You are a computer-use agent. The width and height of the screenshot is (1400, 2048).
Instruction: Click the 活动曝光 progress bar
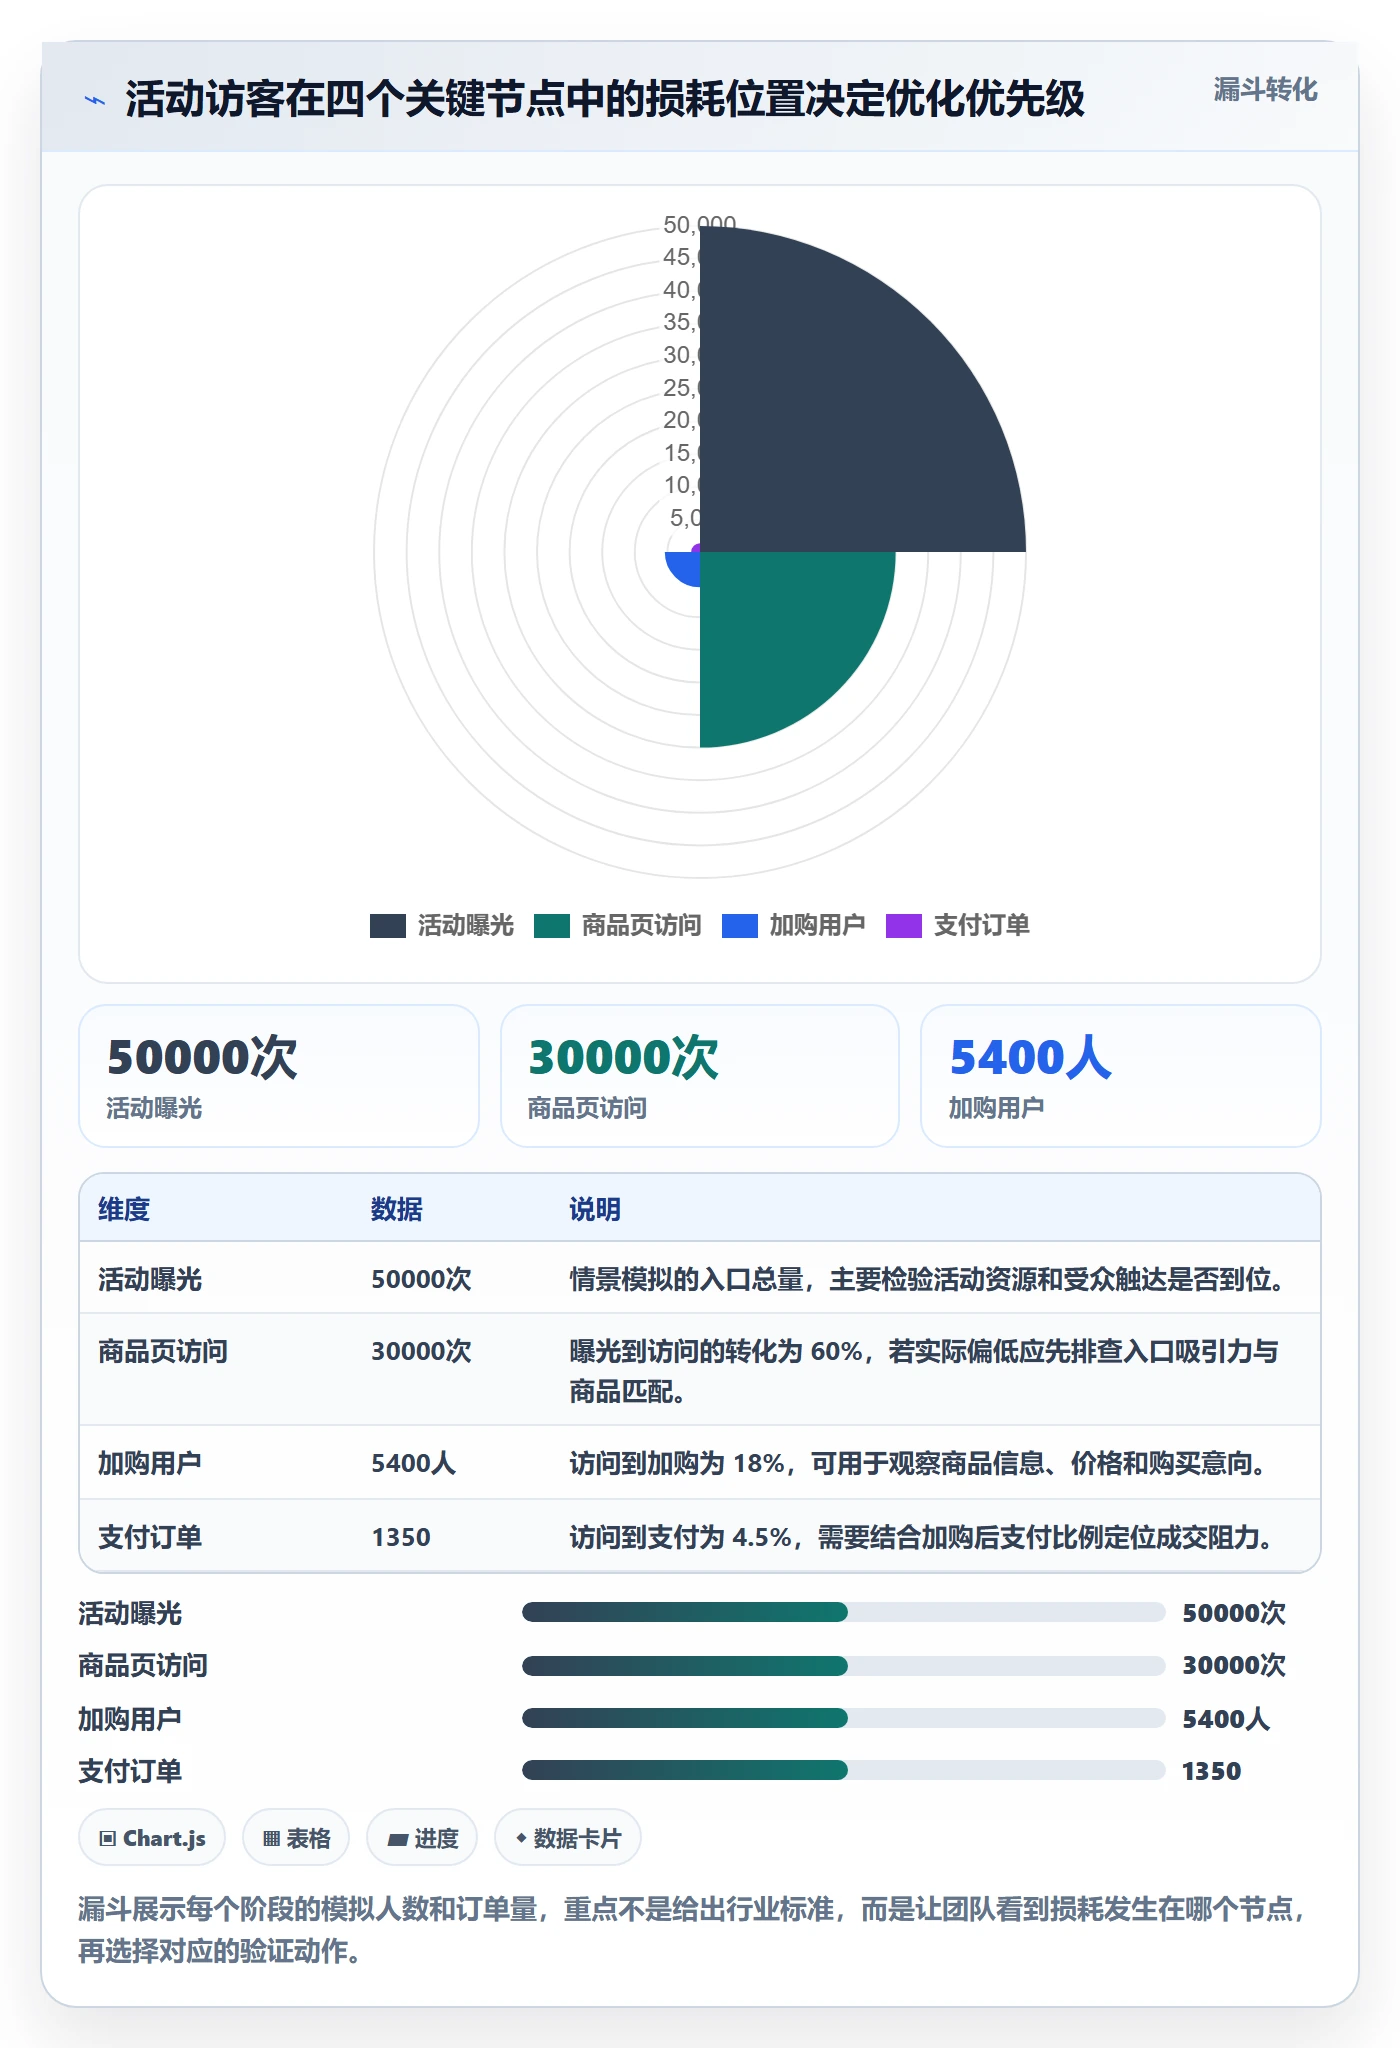(843, 1612)
